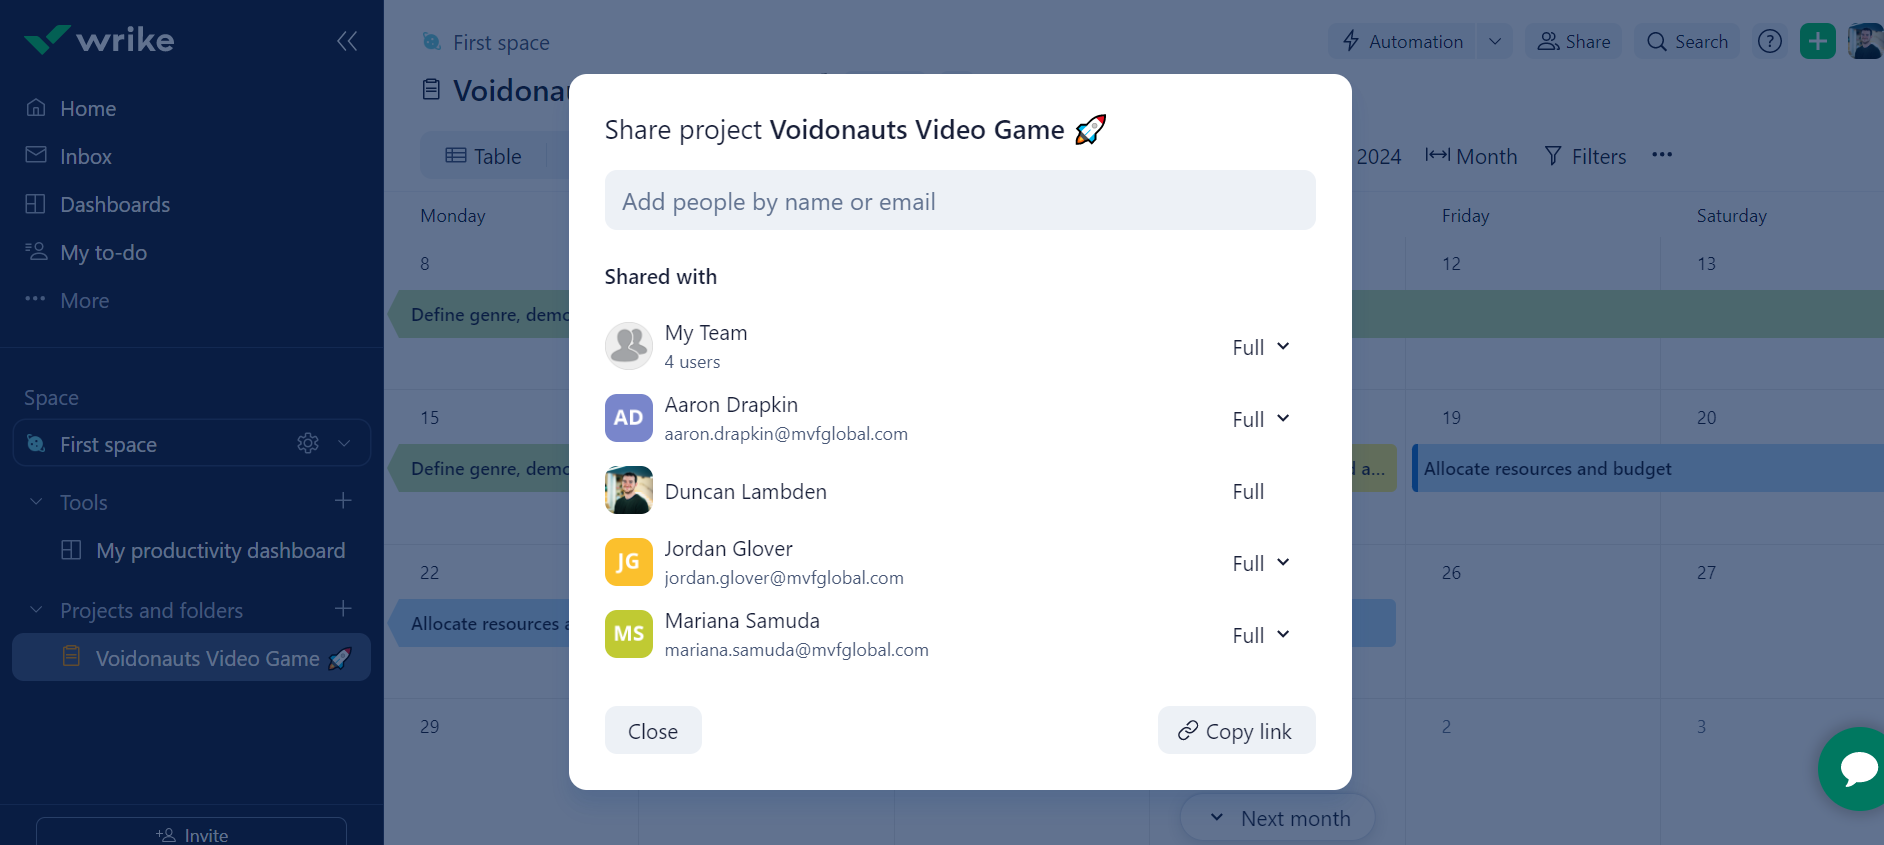
Task: Open the support chat bubble
Action: 1856,768
